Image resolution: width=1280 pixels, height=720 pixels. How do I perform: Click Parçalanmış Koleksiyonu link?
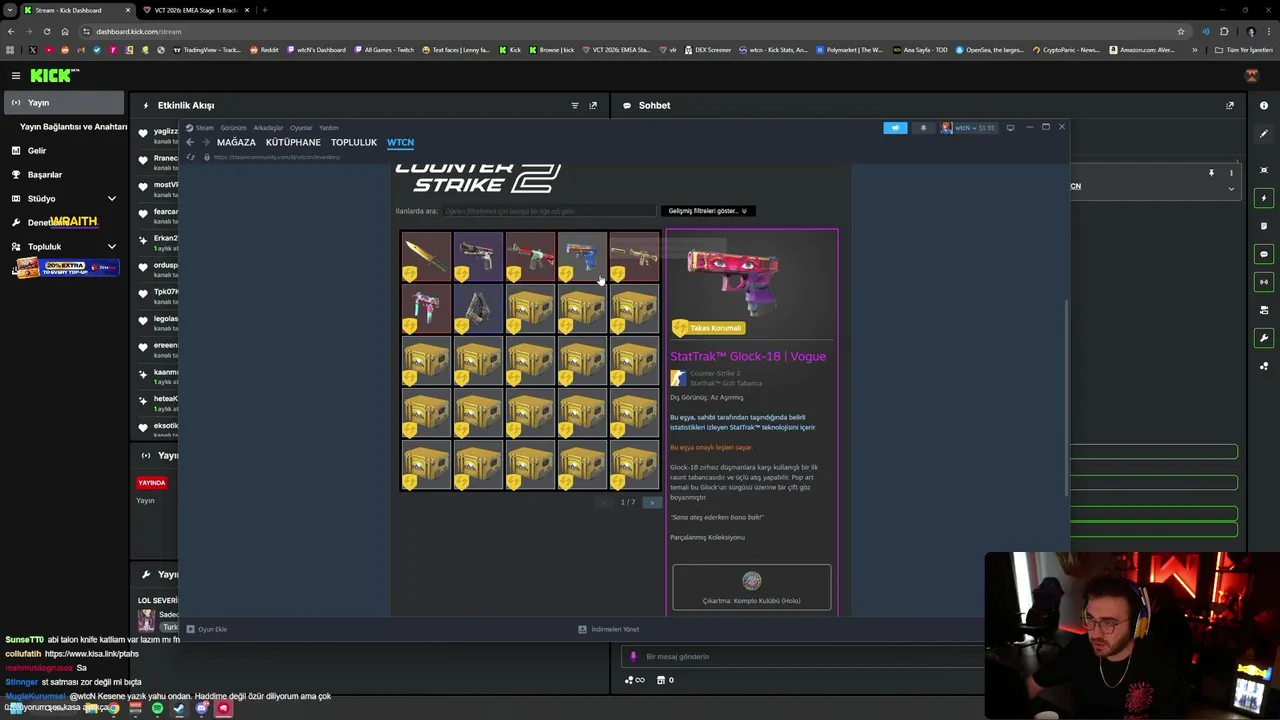tap(707, 538)
